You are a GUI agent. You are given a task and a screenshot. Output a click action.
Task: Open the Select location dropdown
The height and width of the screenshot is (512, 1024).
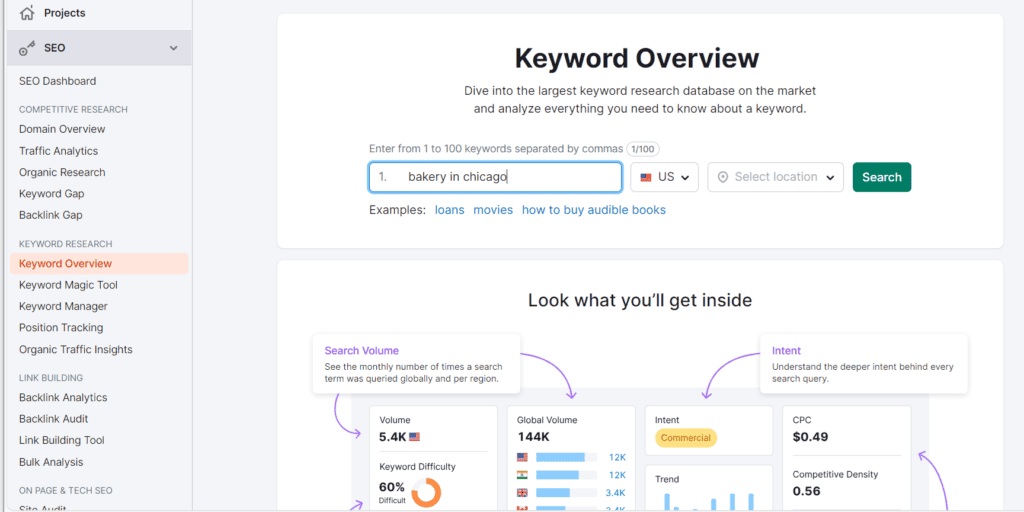[x=775, y=177]
